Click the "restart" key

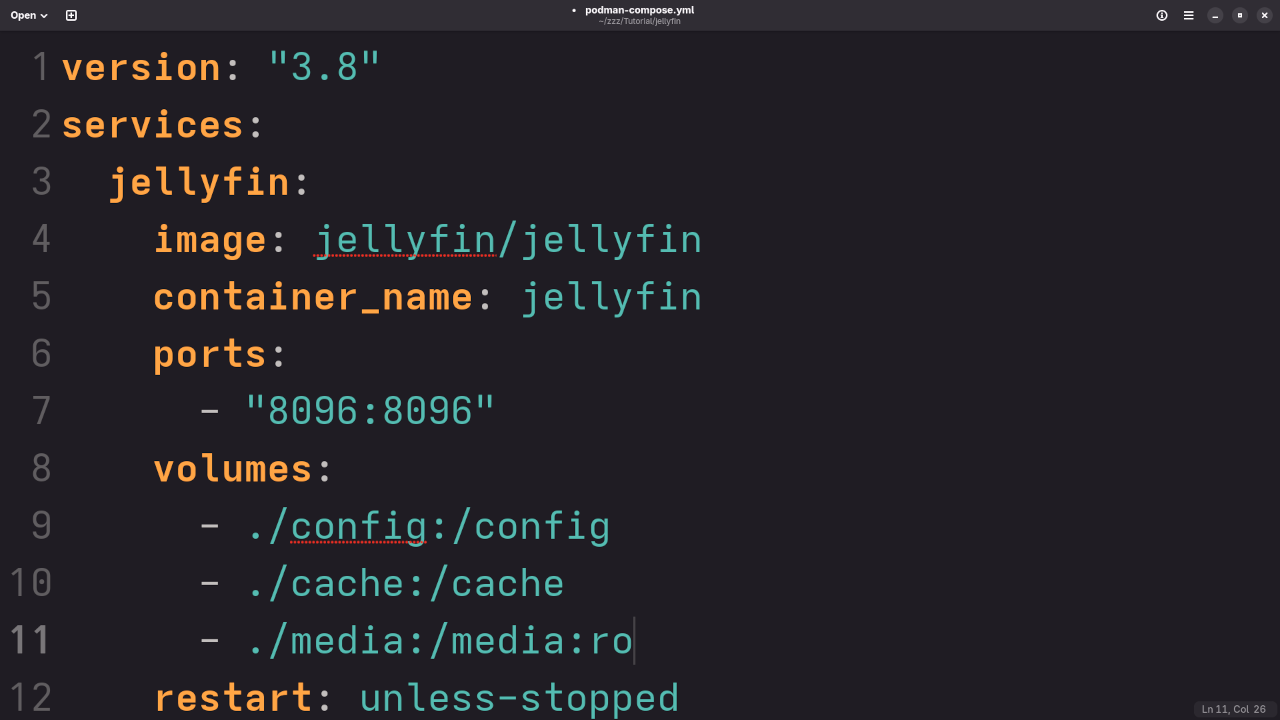click(233, 698)
